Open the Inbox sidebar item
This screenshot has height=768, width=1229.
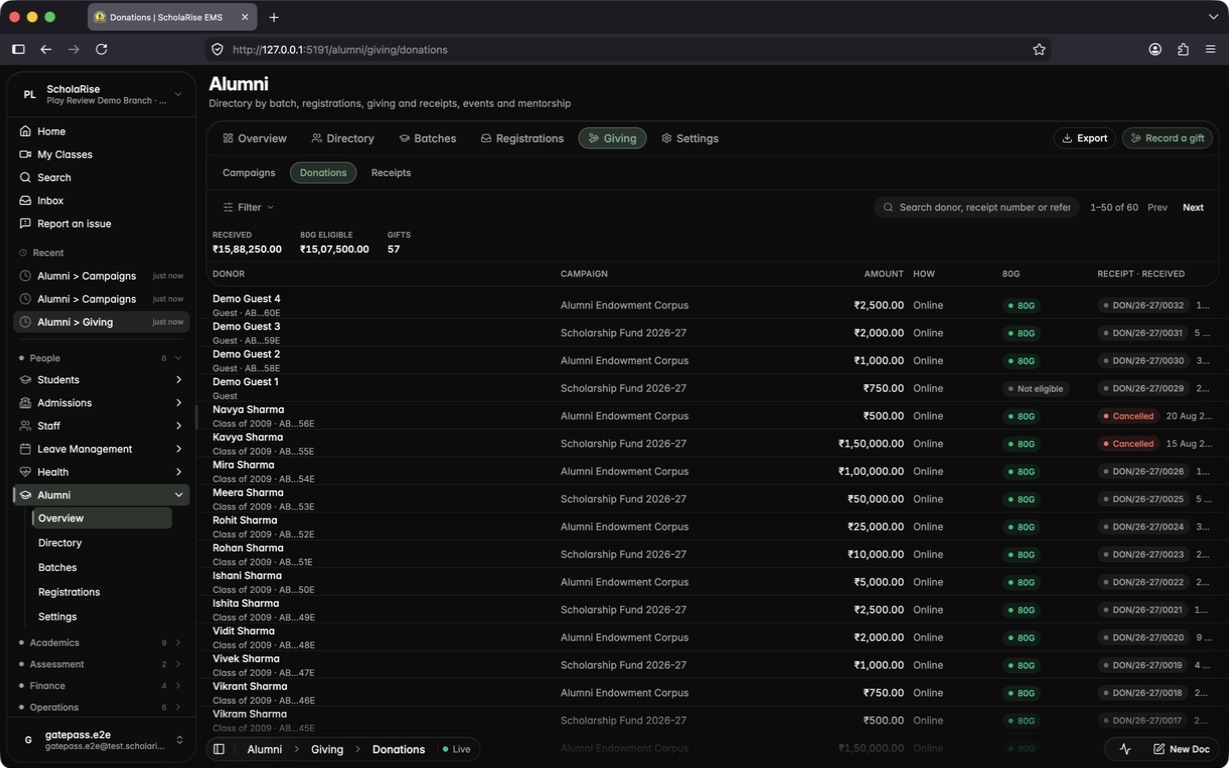[x=100, y=200]
